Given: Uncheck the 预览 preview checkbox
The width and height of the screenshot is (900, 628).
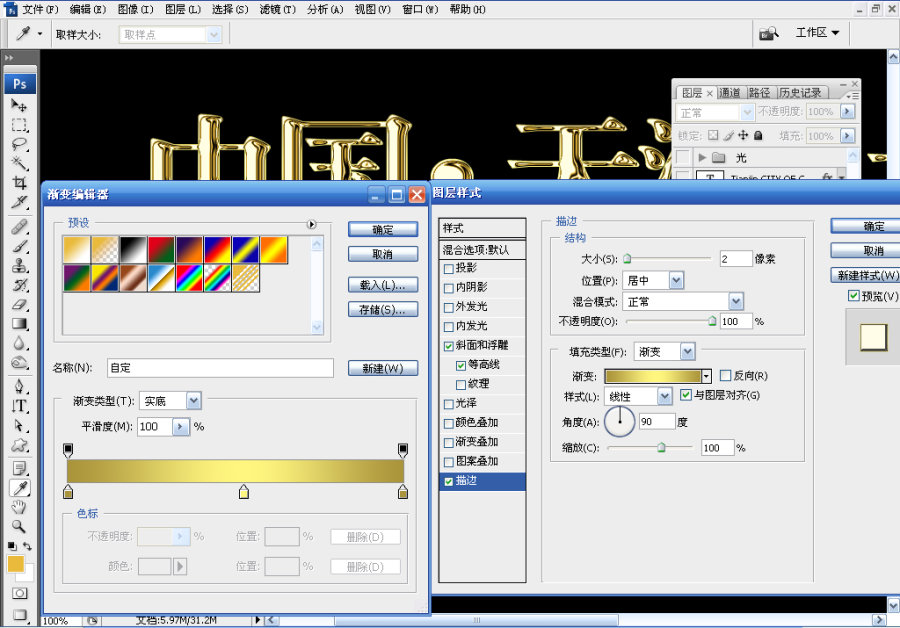Looking at the screenshot, I should tap(854, 296).
